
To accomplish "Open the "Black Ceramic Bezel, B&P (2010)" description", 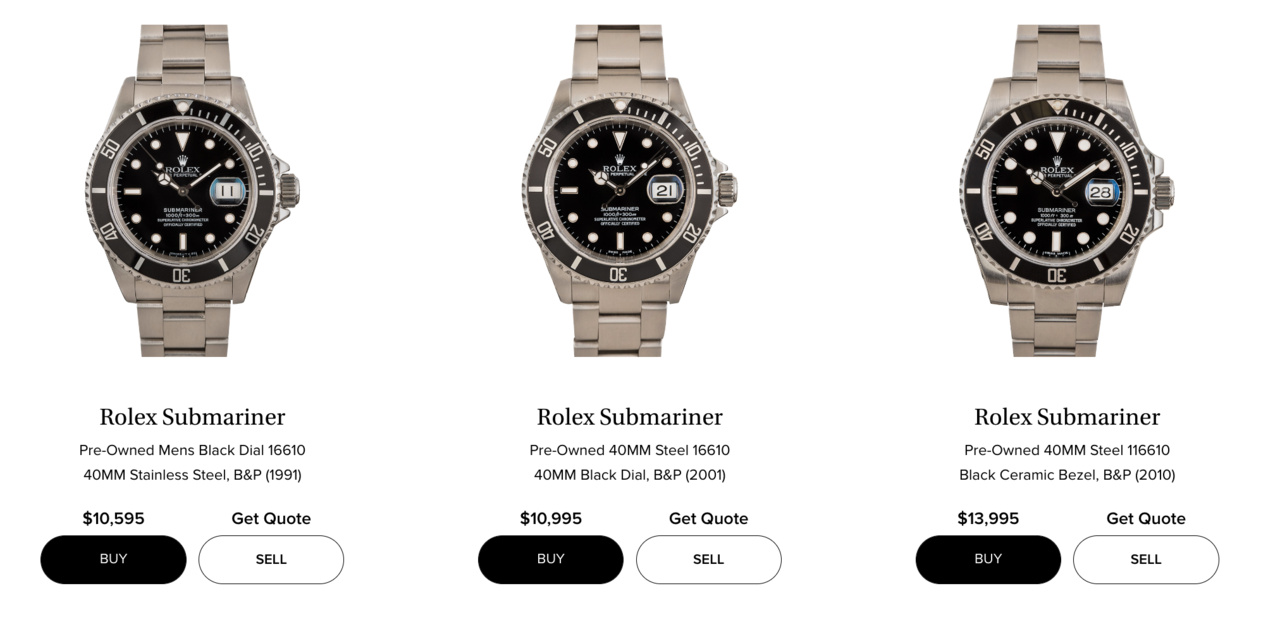I will point(1067,475).
